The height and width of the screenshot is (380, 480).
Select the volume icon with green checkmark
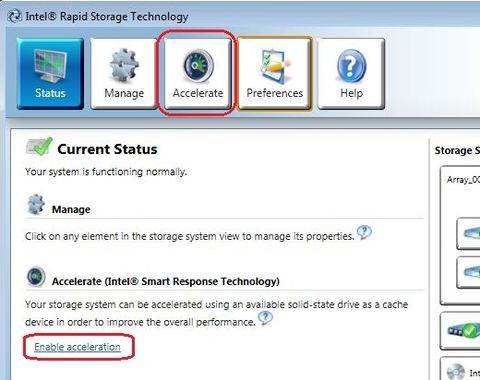463,331
